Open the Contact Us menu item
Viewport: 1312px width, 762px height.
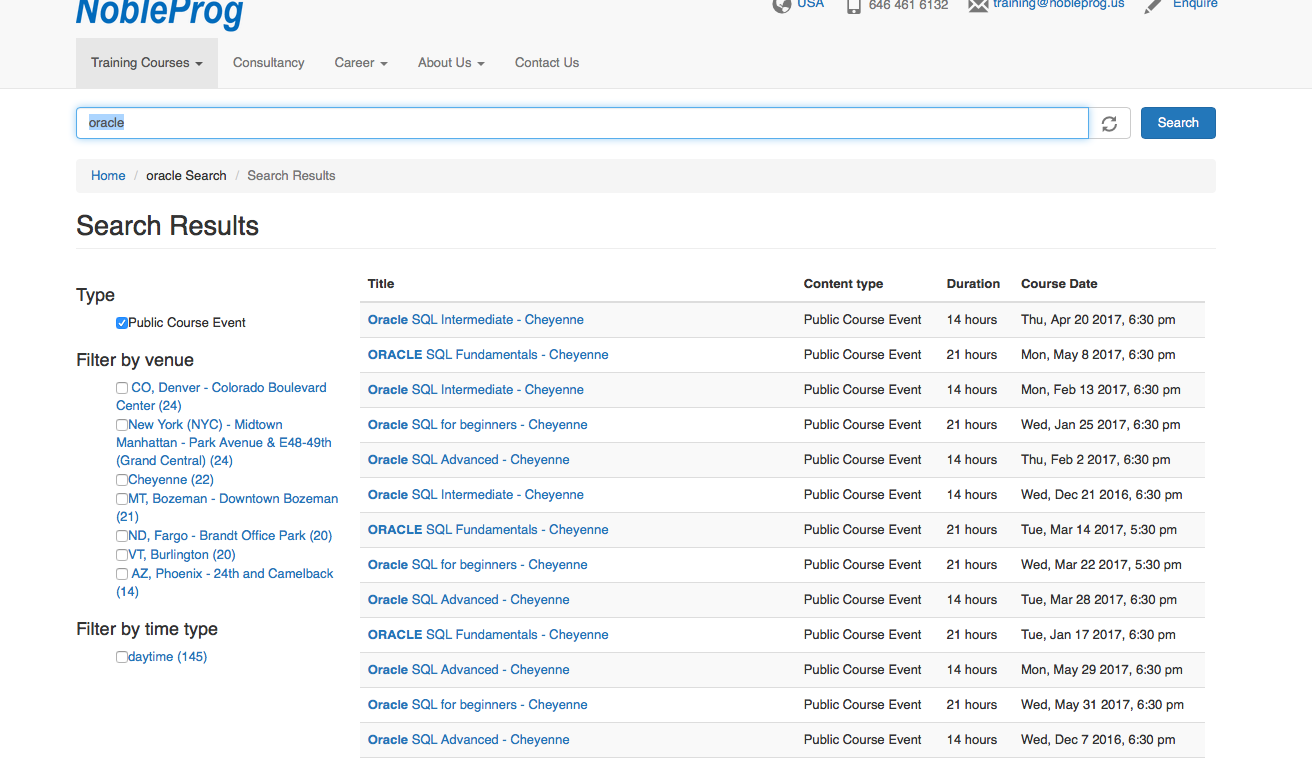click(x=547, y=63)
